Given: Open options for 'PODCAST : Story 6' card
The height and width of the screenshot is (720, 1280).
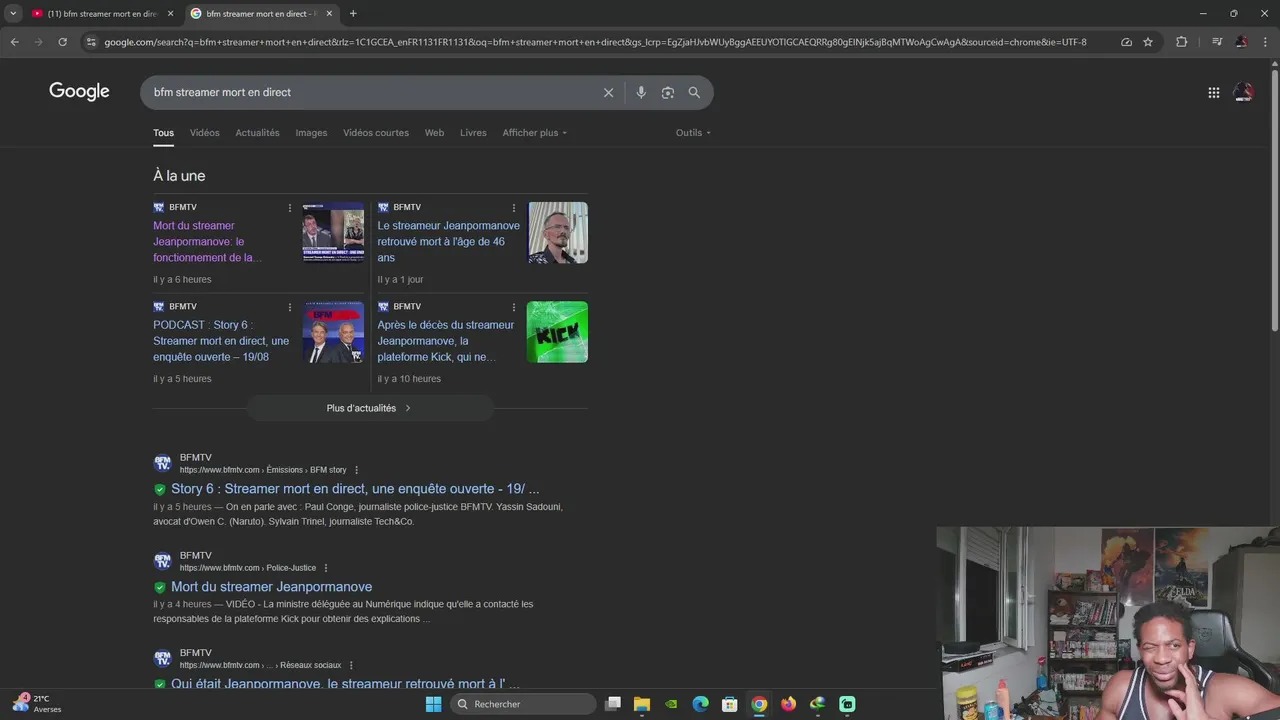Looking at the screenshot, I should pos(290,307).
